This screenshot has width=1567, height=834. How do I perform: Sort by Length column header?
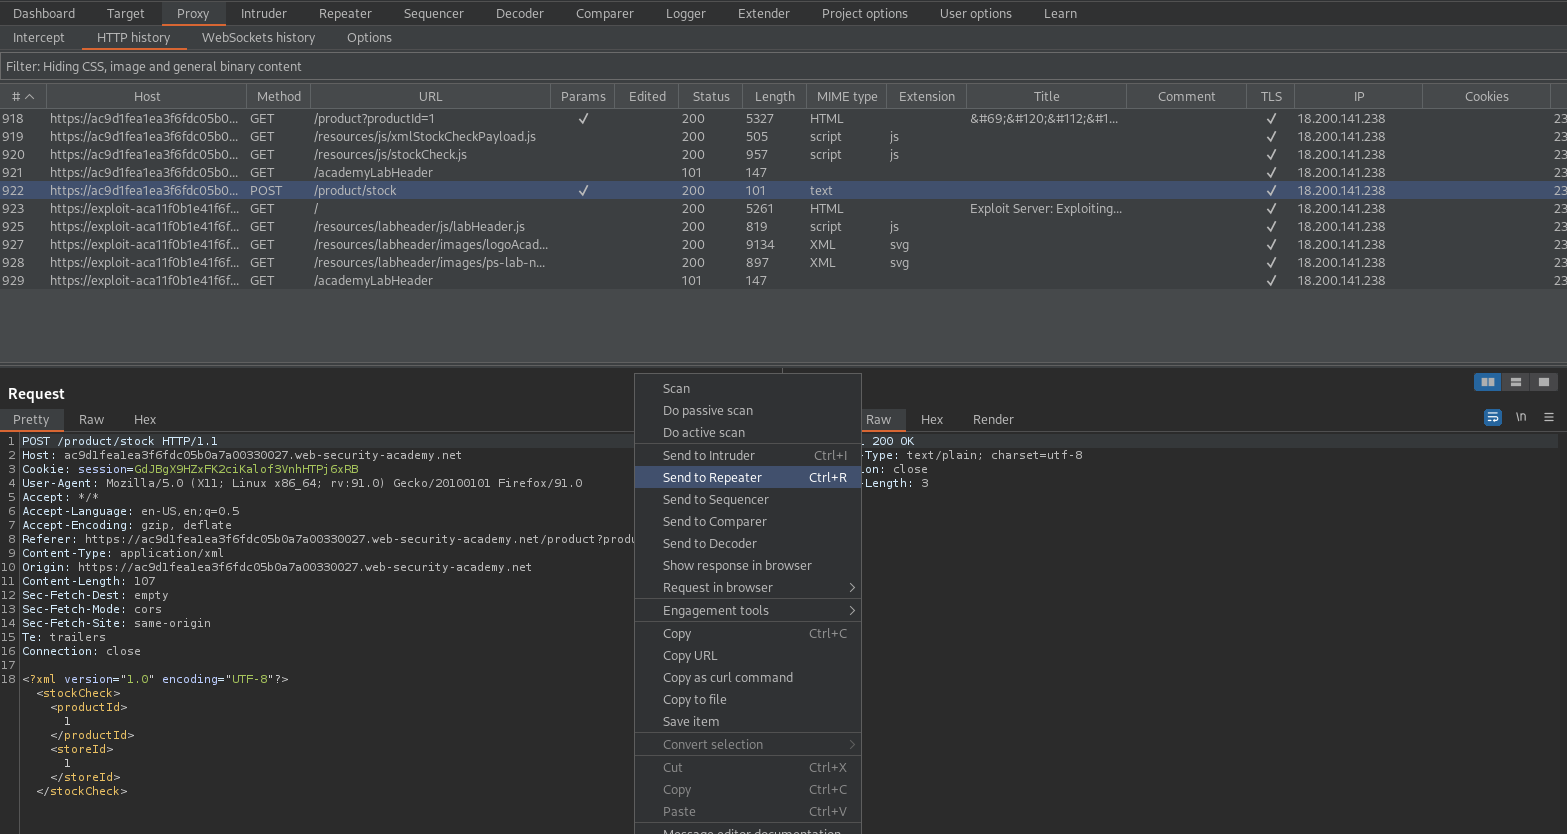pos(775,96)
